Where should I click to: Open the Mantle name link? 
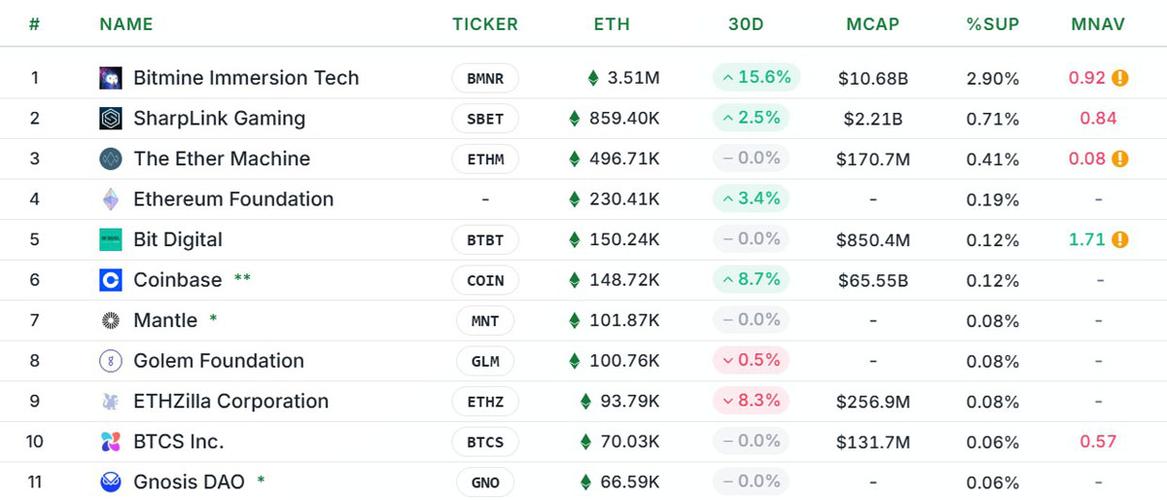click(x=165, y=321)
